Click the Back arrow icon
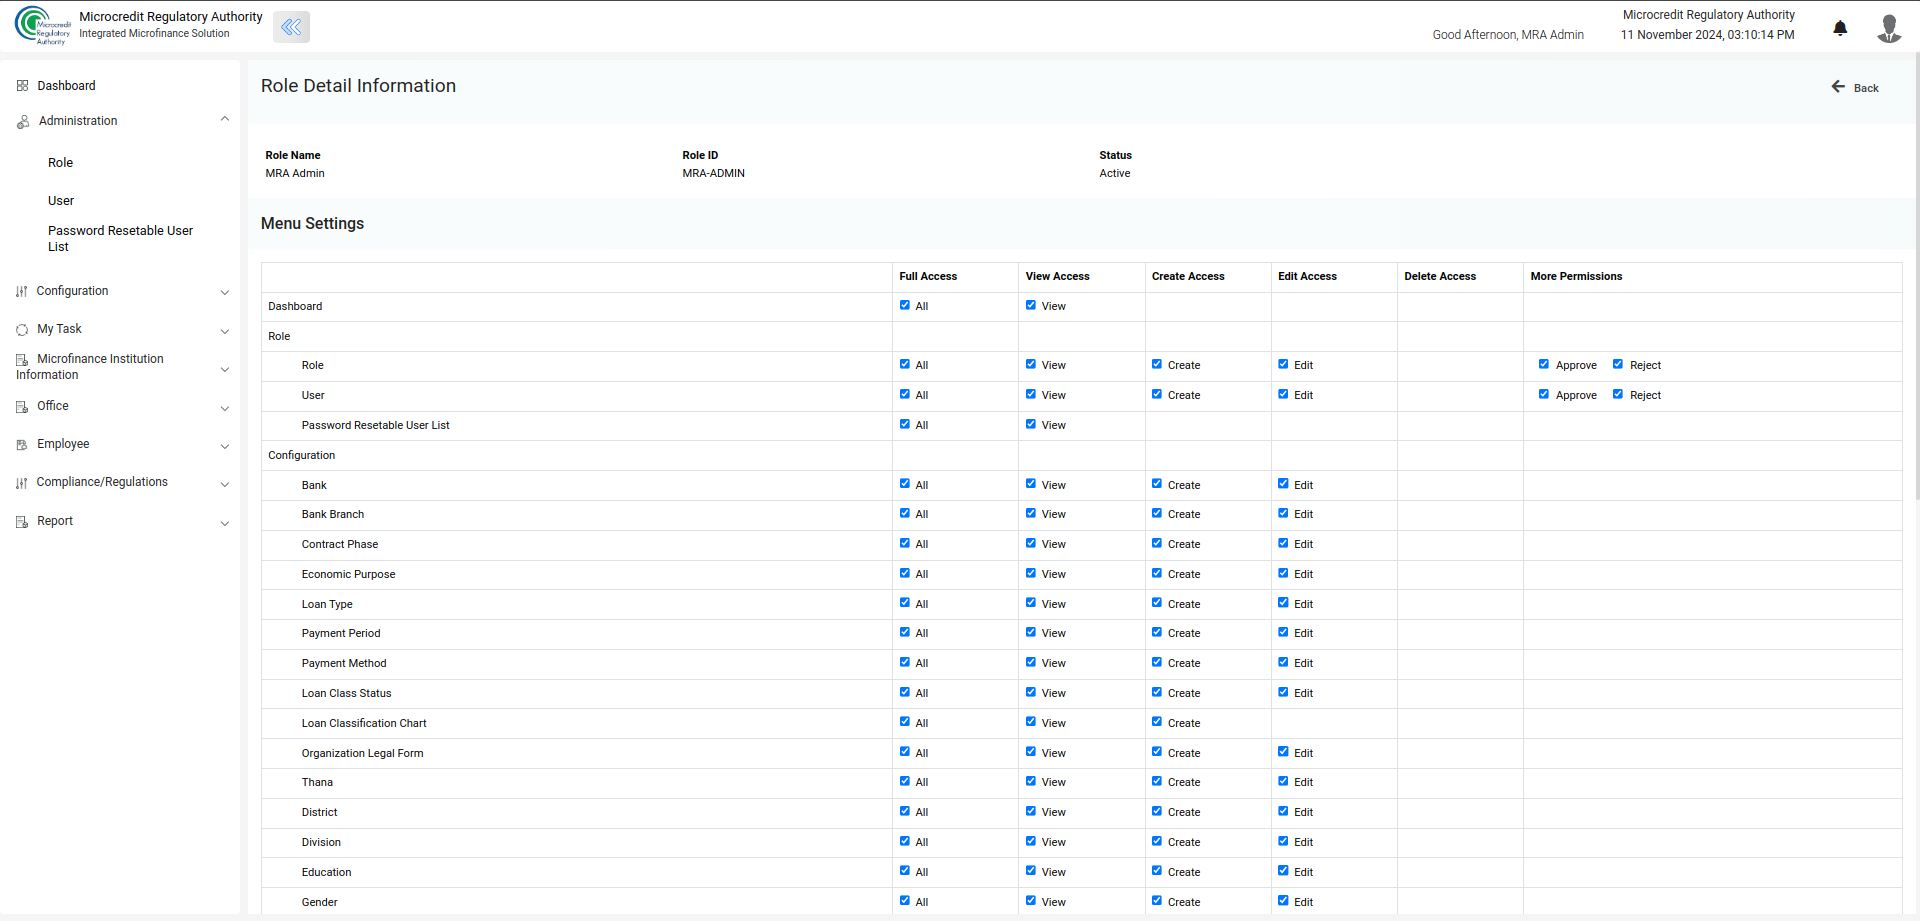This screenshot has height=921, width=1920. pos(1838,87)
